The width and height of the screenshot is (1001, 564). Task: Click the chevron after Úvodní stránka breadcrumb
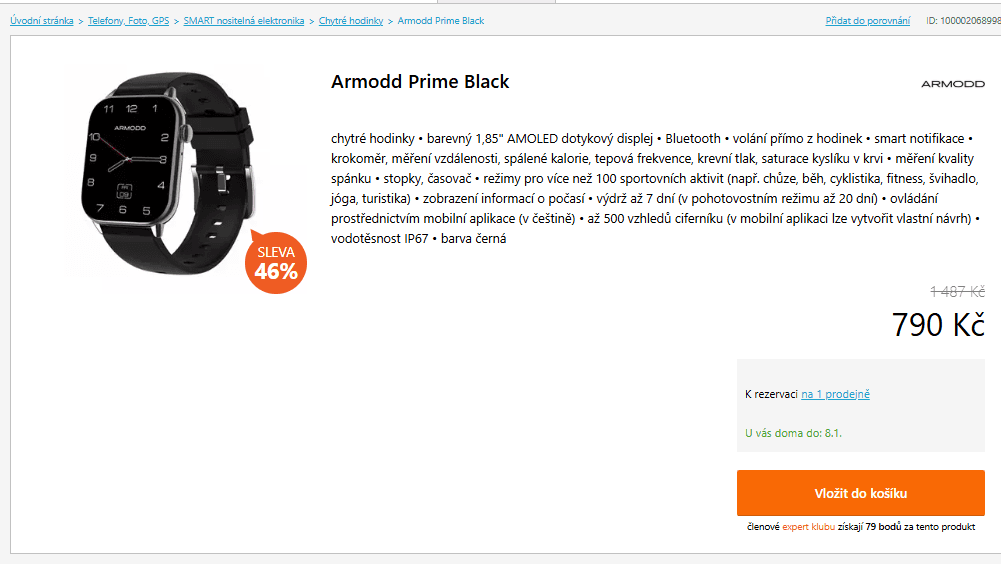pyautogui.click(x=81, y=21)
